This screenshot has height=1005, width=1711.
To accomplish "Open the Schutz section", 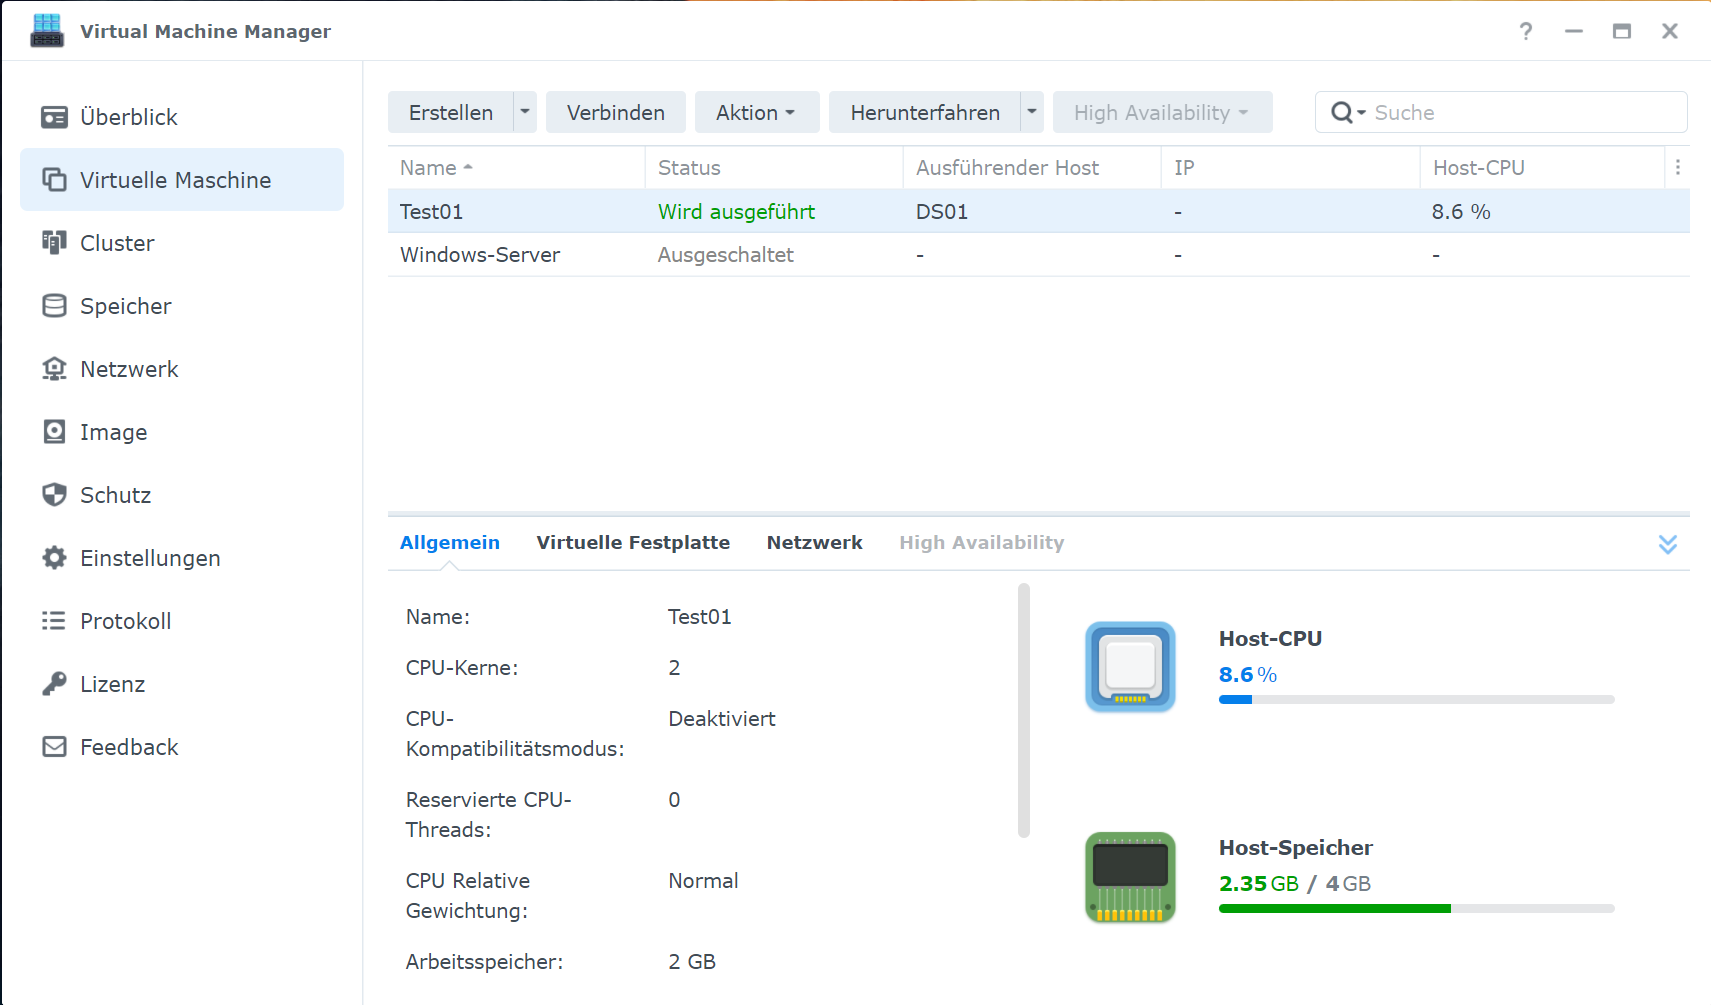I will pos(114,495).
